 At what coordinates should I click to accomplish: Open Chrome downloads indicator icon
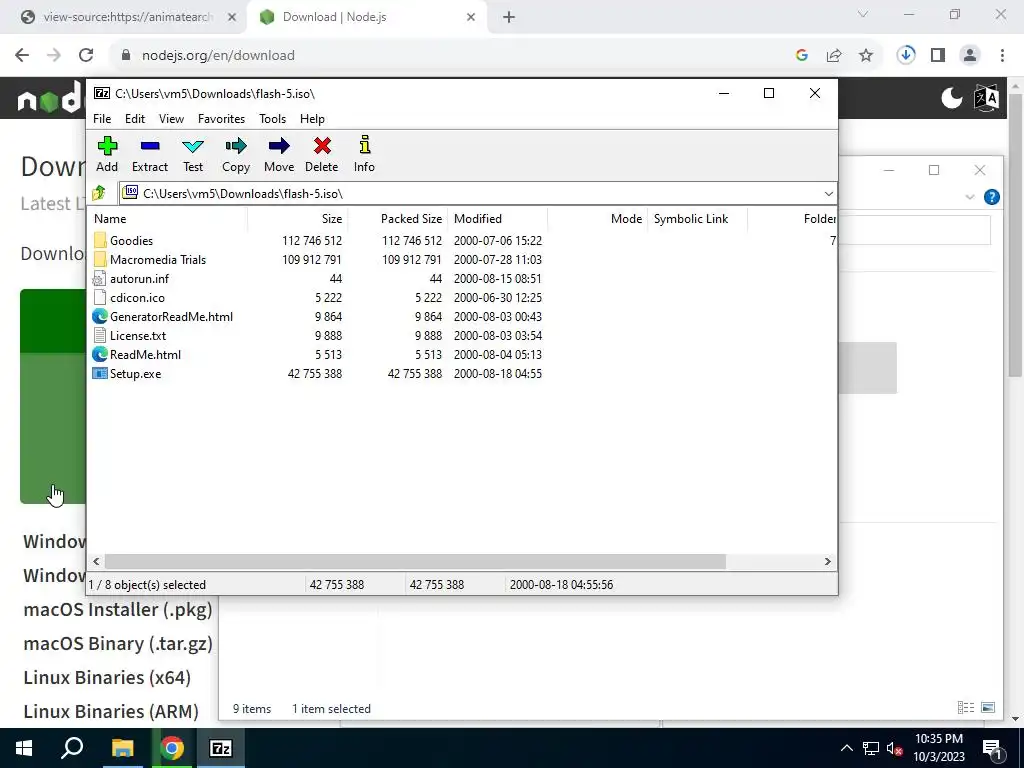click(x=905, y=56)
